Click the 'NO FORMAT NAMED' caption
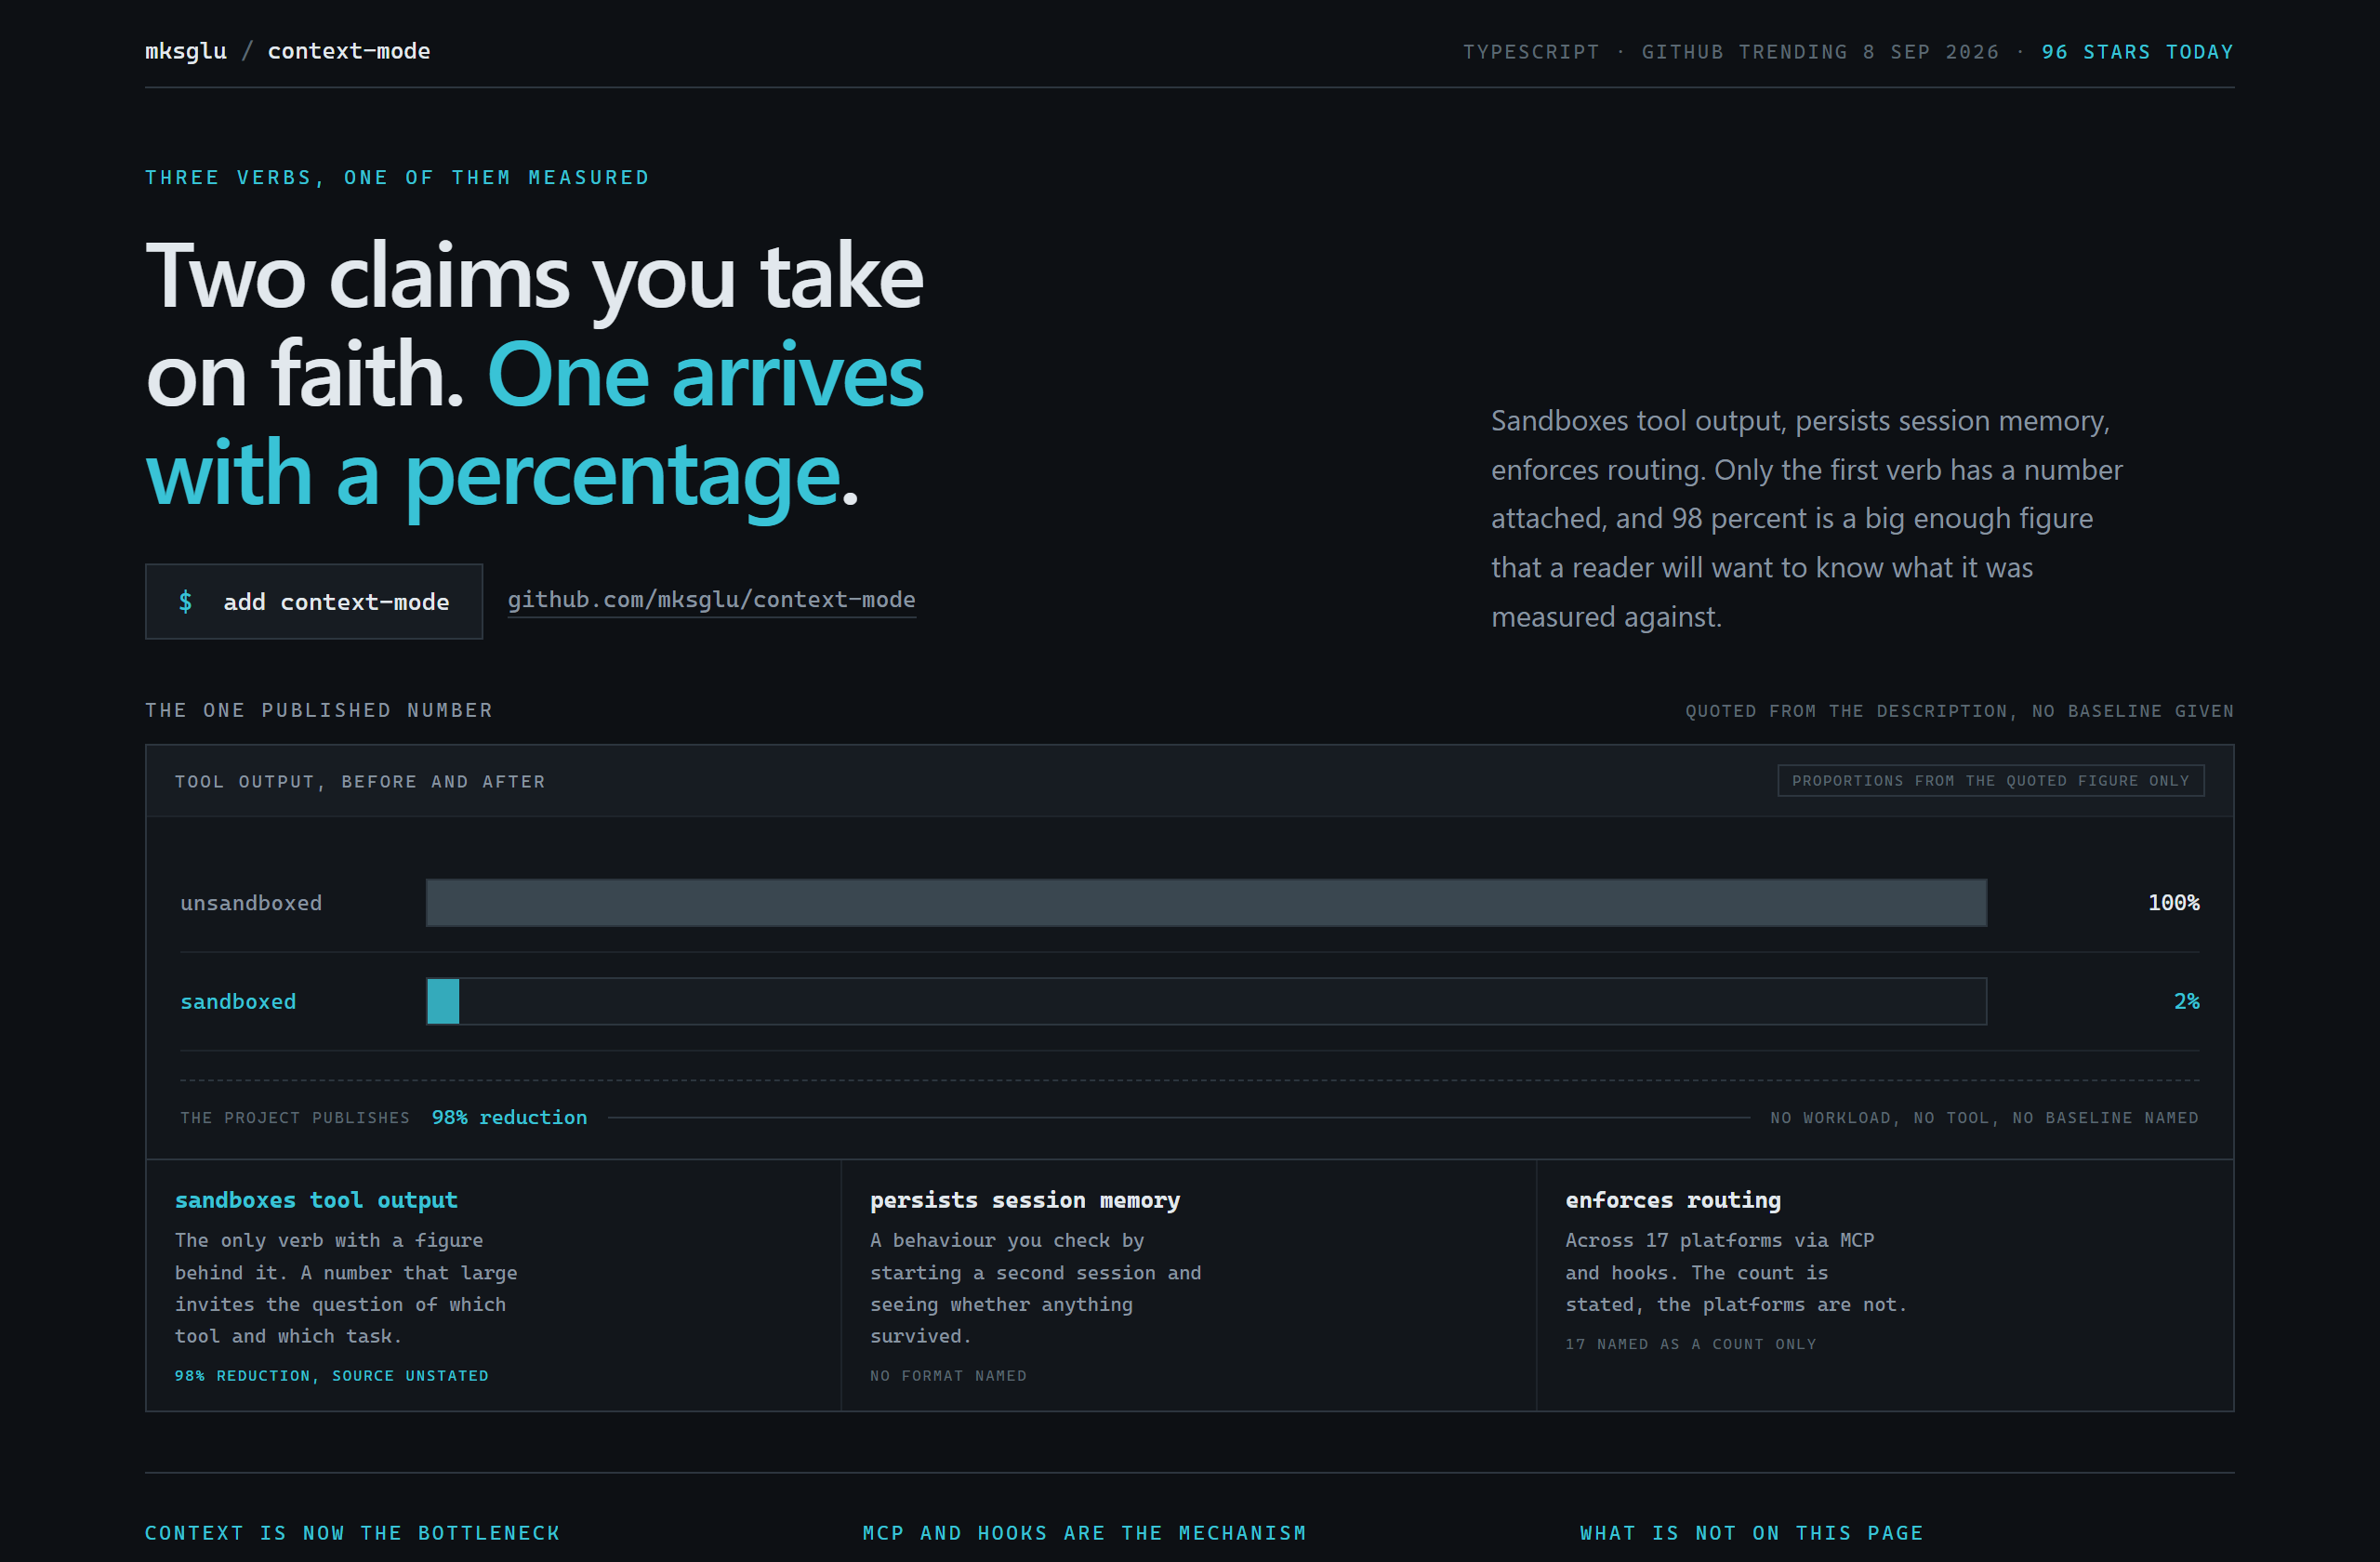The width and height of the screenshot is (2380, 1562). [948, 1376]
